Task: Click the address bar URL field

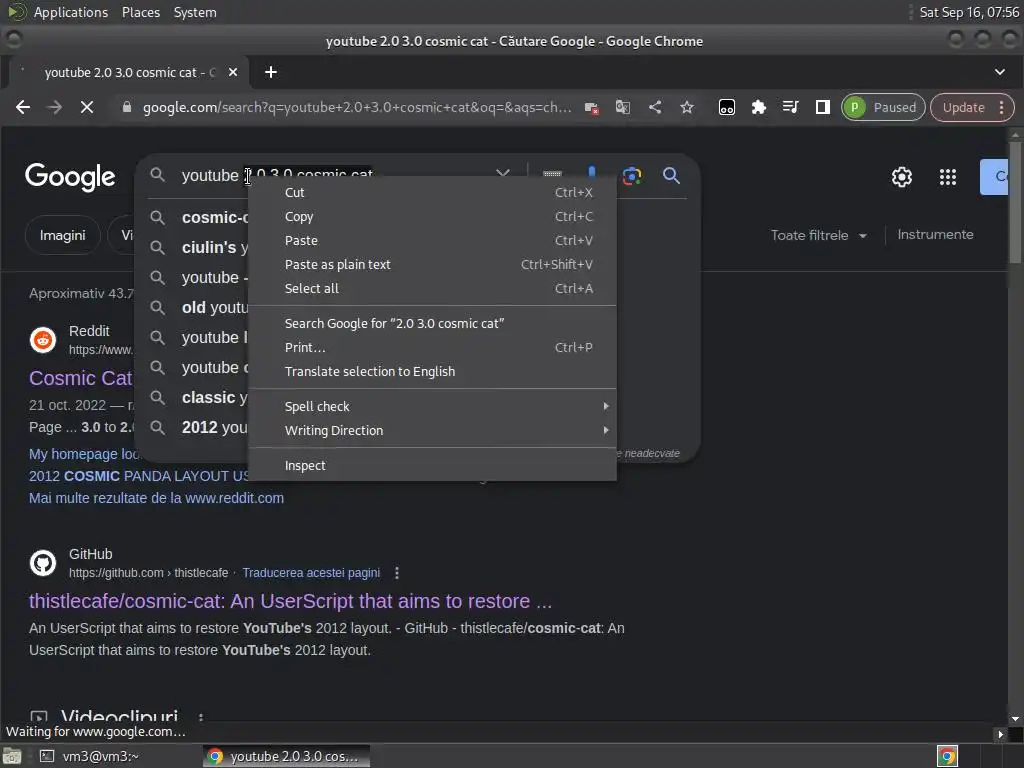Action: coord(357,107)
